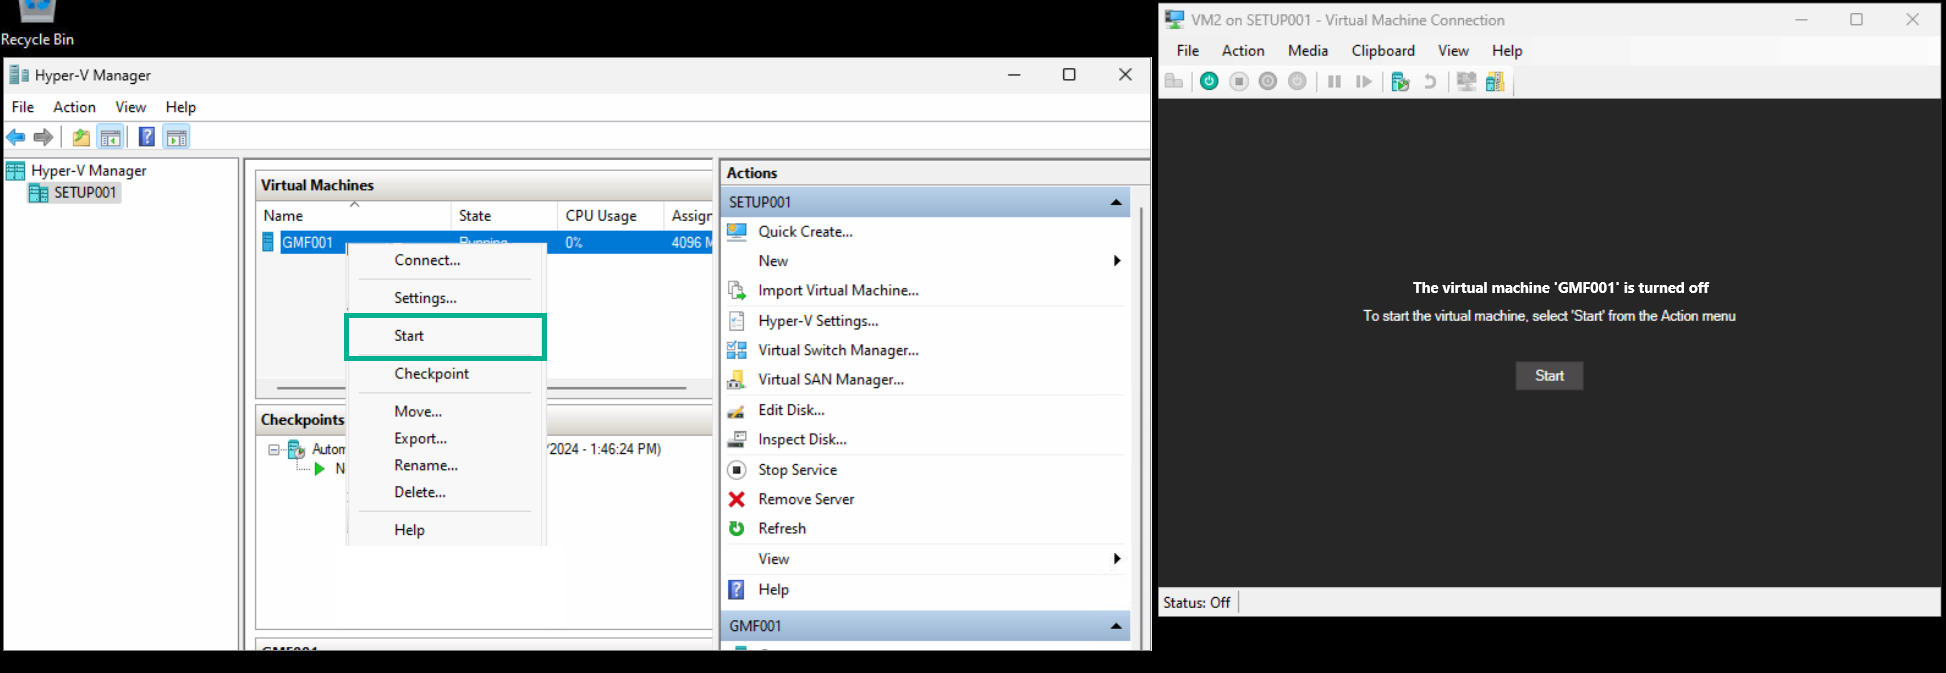Select Connect... from the context menu

point(427,260)
